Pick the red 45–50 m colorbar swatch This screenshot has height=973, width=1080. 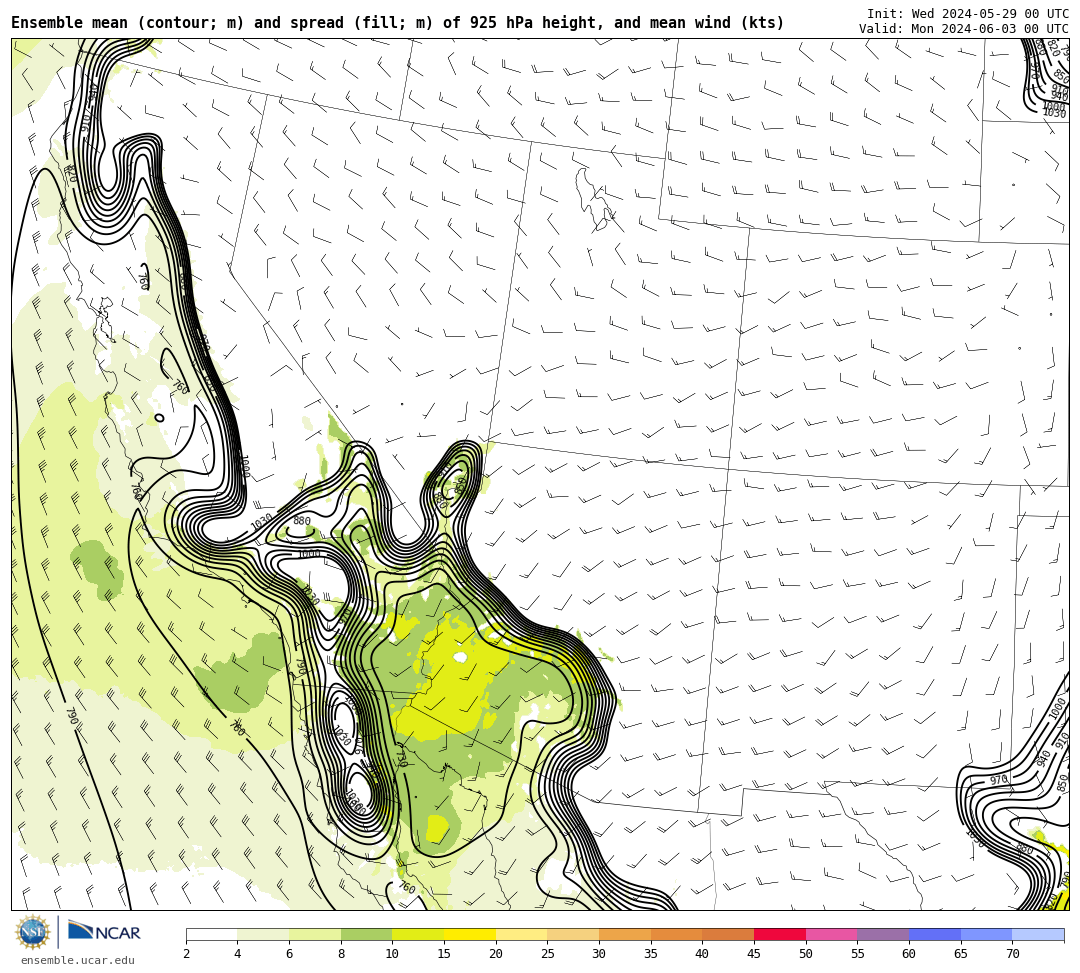[780, 934]
